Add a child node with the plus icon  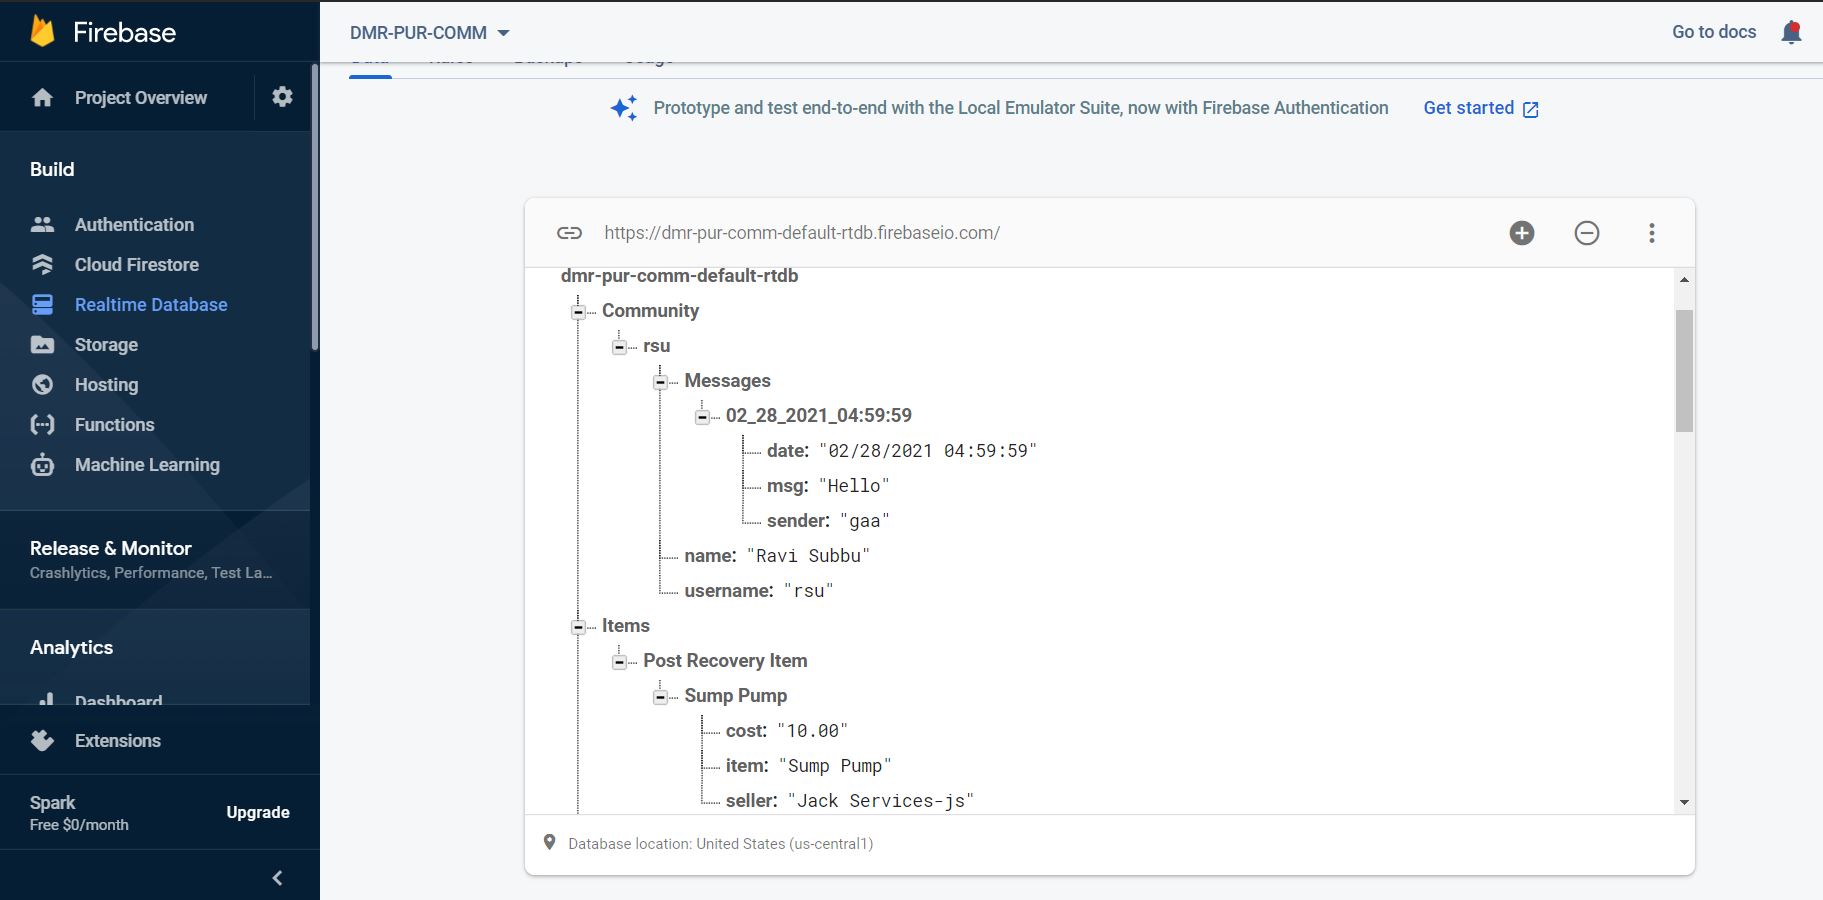(1522, 233)
